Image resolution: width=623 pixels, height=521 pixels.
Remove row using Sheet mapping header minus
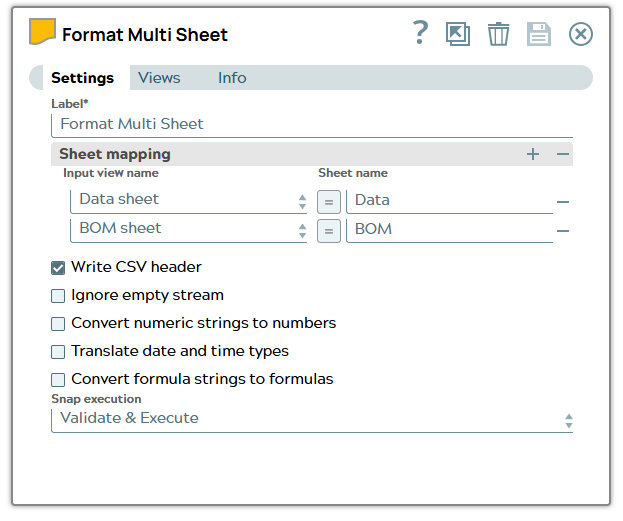coord(563,154)
